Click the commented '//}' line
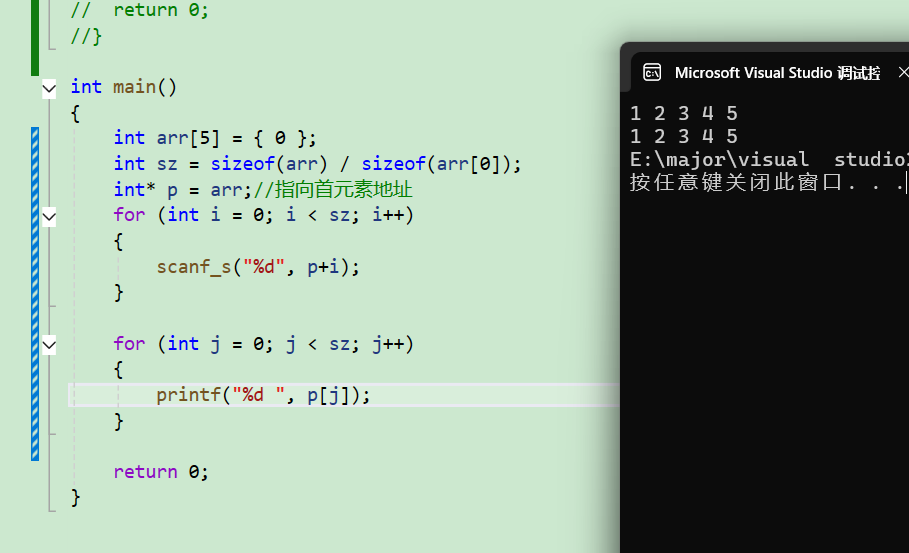 [86, 36]
